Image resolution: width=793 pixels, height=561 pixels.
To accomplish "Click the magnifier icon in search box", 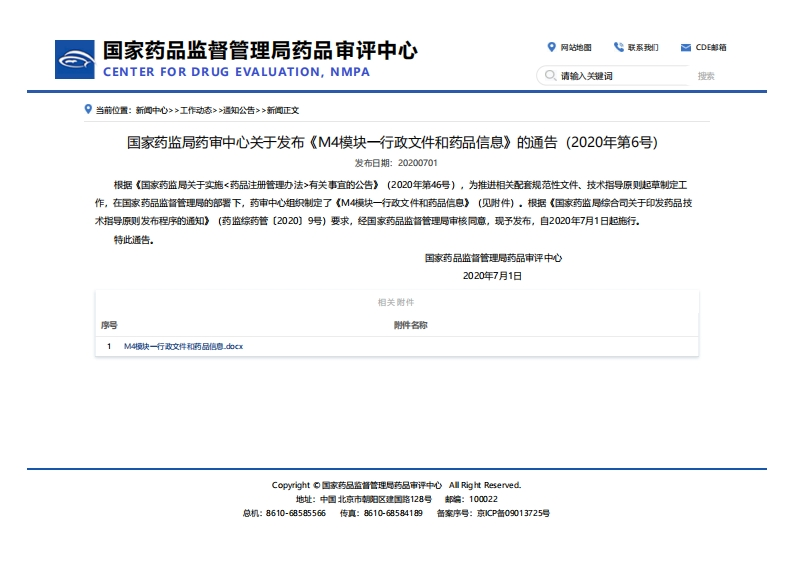I will pyautogui.click(x=549, y=76).
